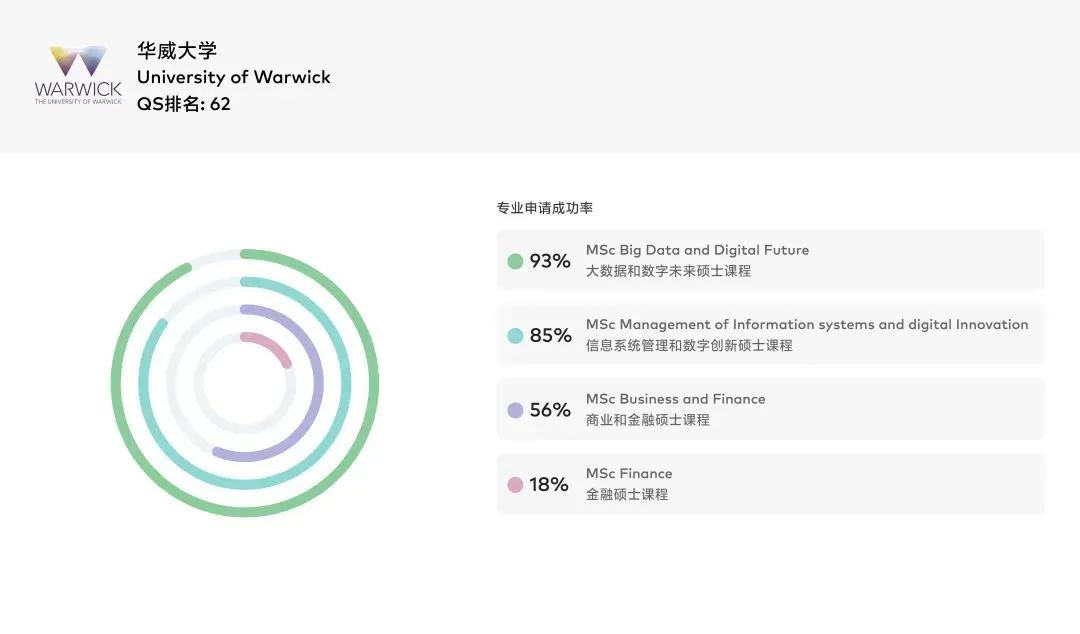This screenshot has height=634, width=1080.
Task: Click the purple dot beside 56%
Action: coord(515,410)
